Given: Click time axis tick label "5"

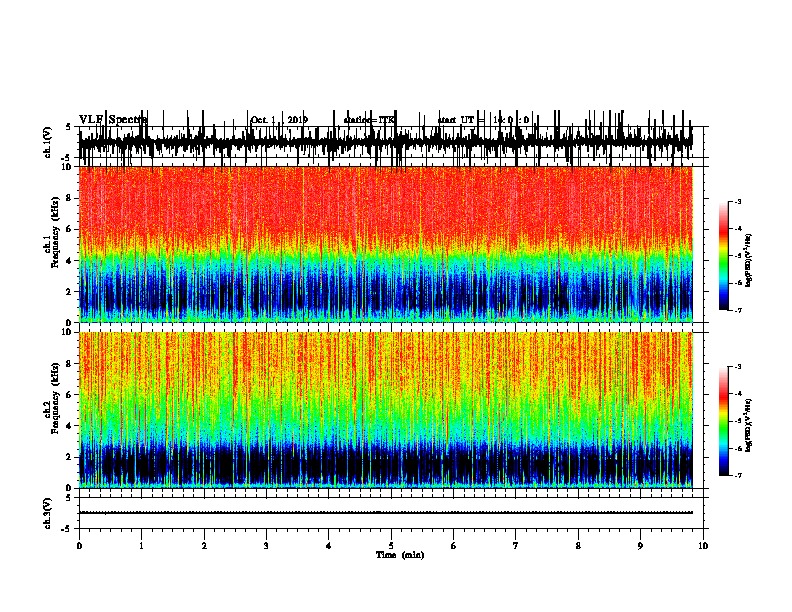Looking at the screenshot, I should [391, 546].
